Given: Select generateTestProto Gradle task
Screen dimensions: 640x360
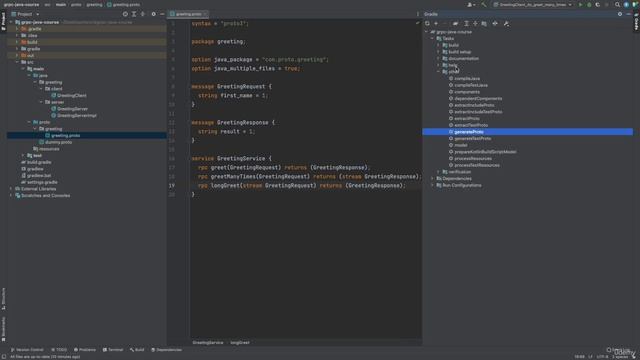Looking at the screenshot, I should click(472, 138).
